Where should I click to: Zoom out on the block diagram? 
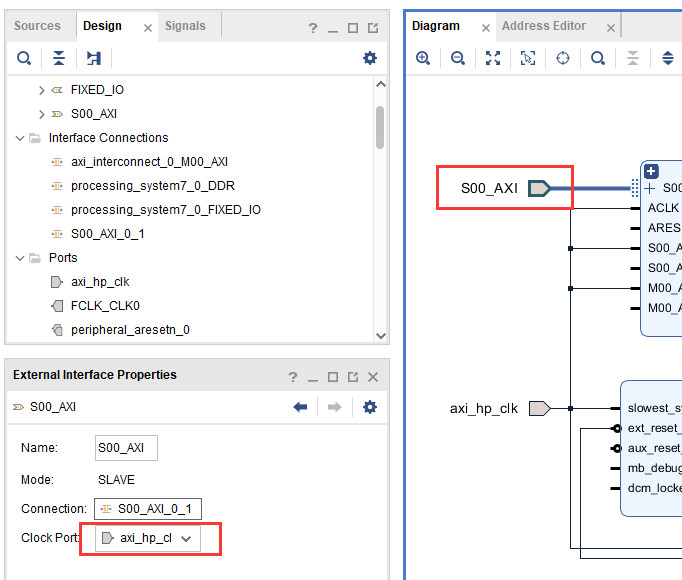tap(458, 58)
